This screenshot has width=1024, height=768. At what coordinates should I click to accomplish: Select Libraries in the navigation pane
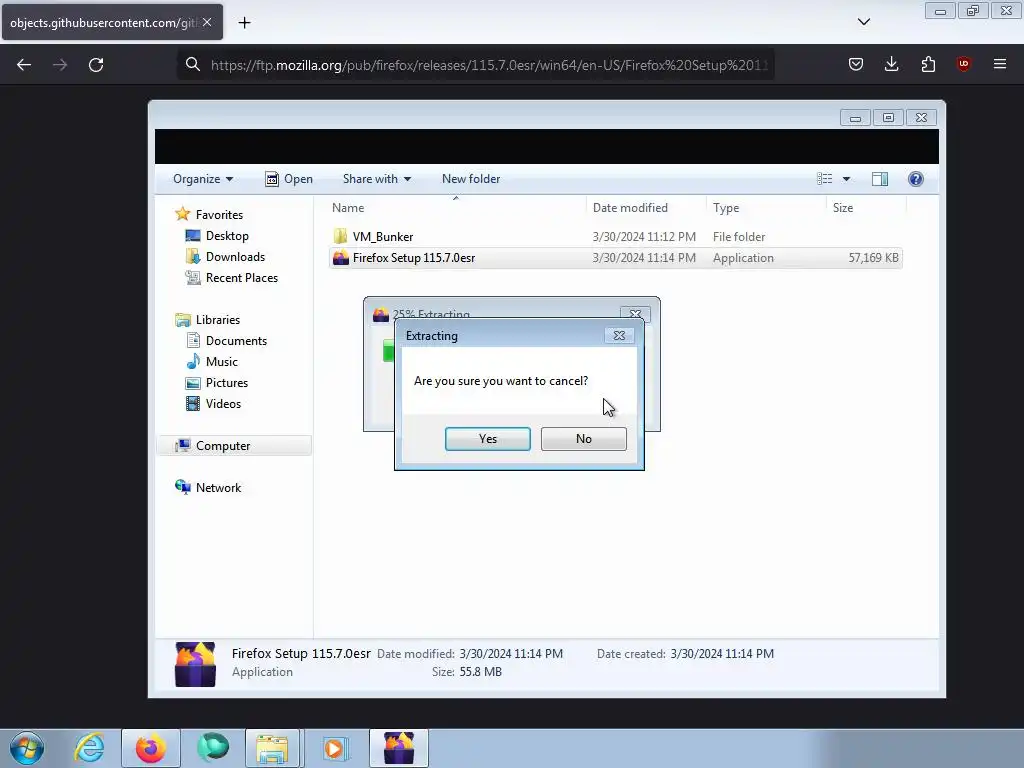click(217, 320)
